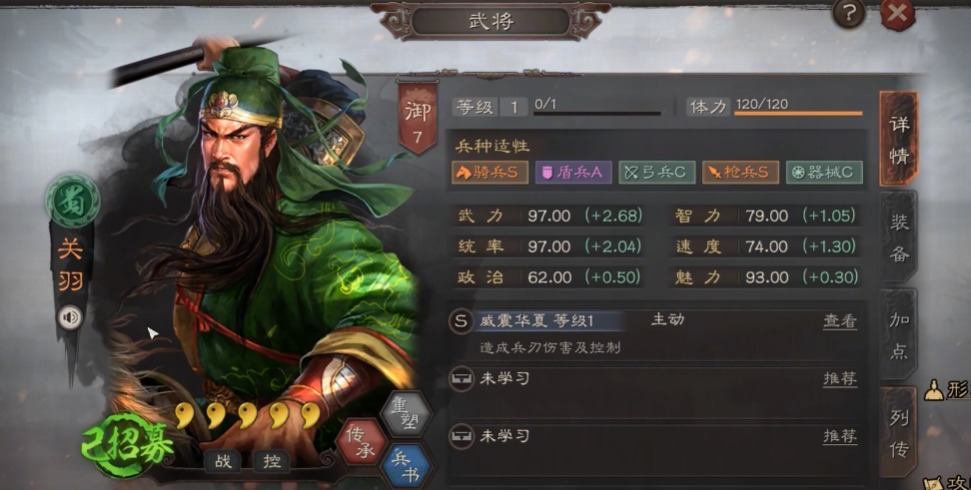The height and width of the screenshot is (490, 971).
Task: Play Guan Yu's voice line speaker icon
Action: click(x=70, y=318)
